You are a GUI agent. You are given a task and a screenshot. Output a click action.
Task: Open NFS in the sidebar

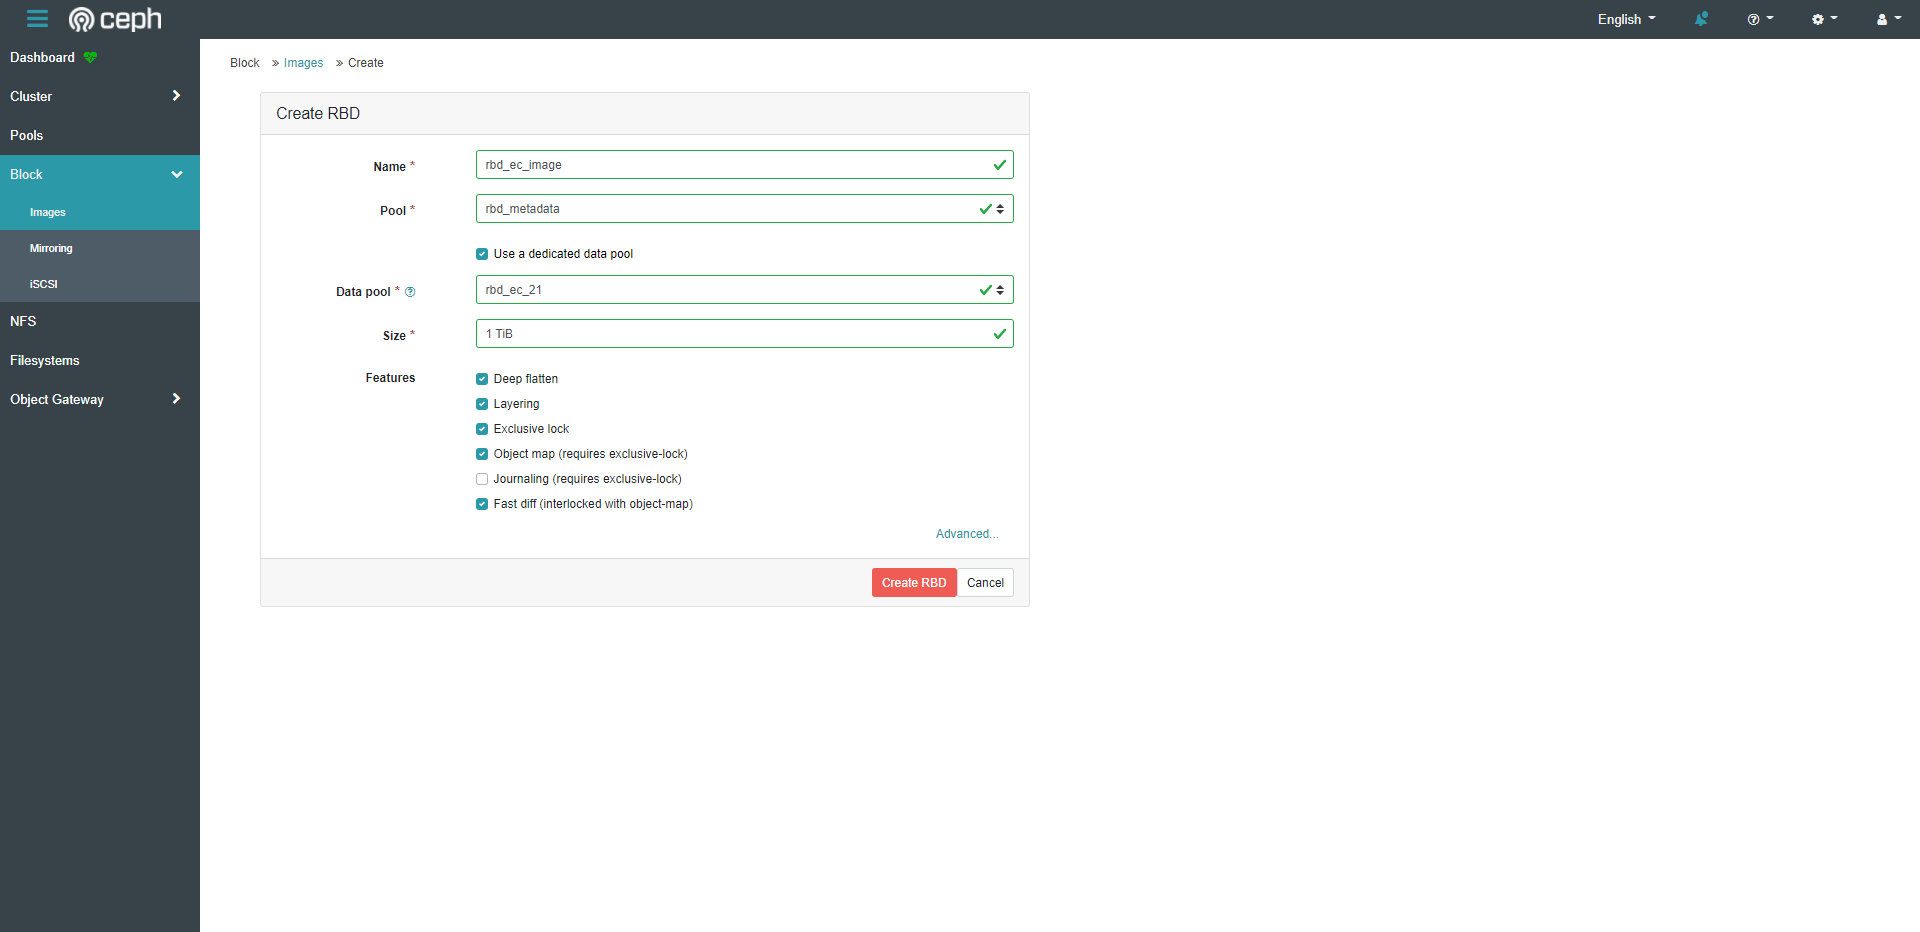coord(100,321)
